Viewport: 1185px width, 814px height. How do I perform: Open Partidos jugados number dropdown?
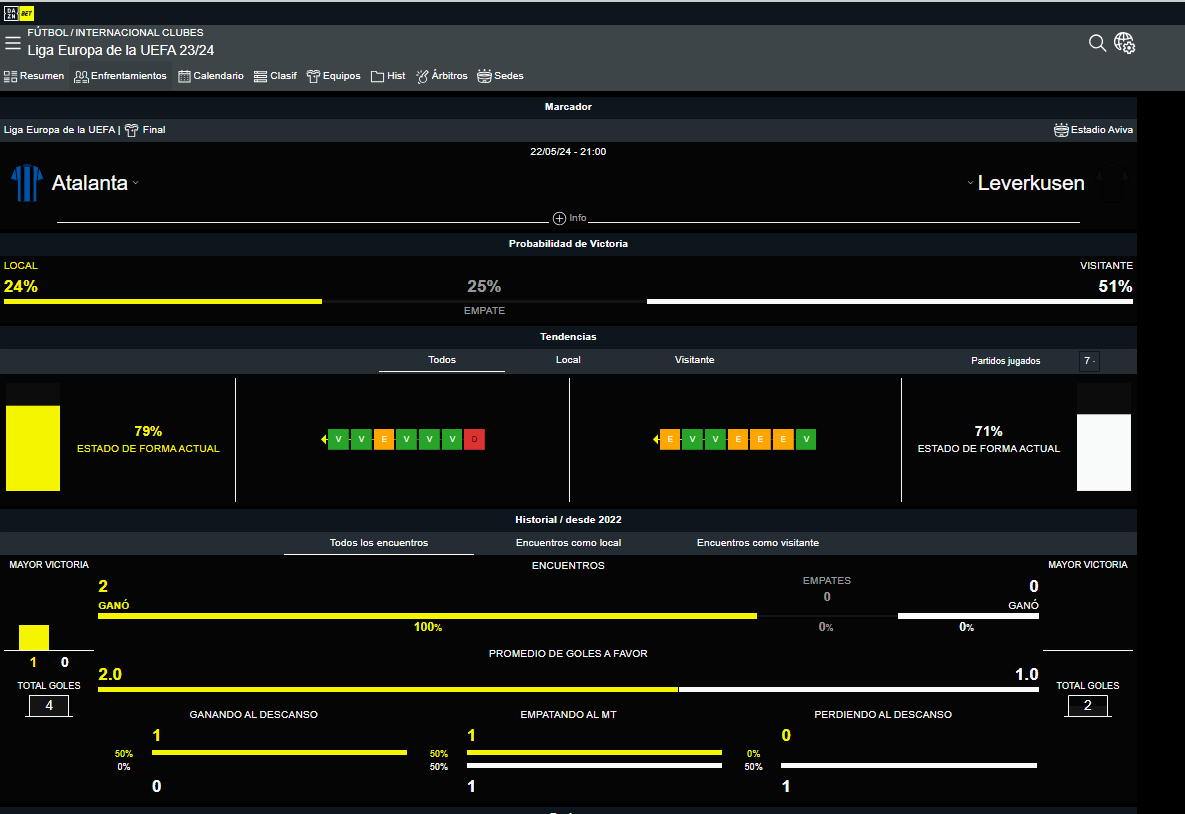point(1089,361)
